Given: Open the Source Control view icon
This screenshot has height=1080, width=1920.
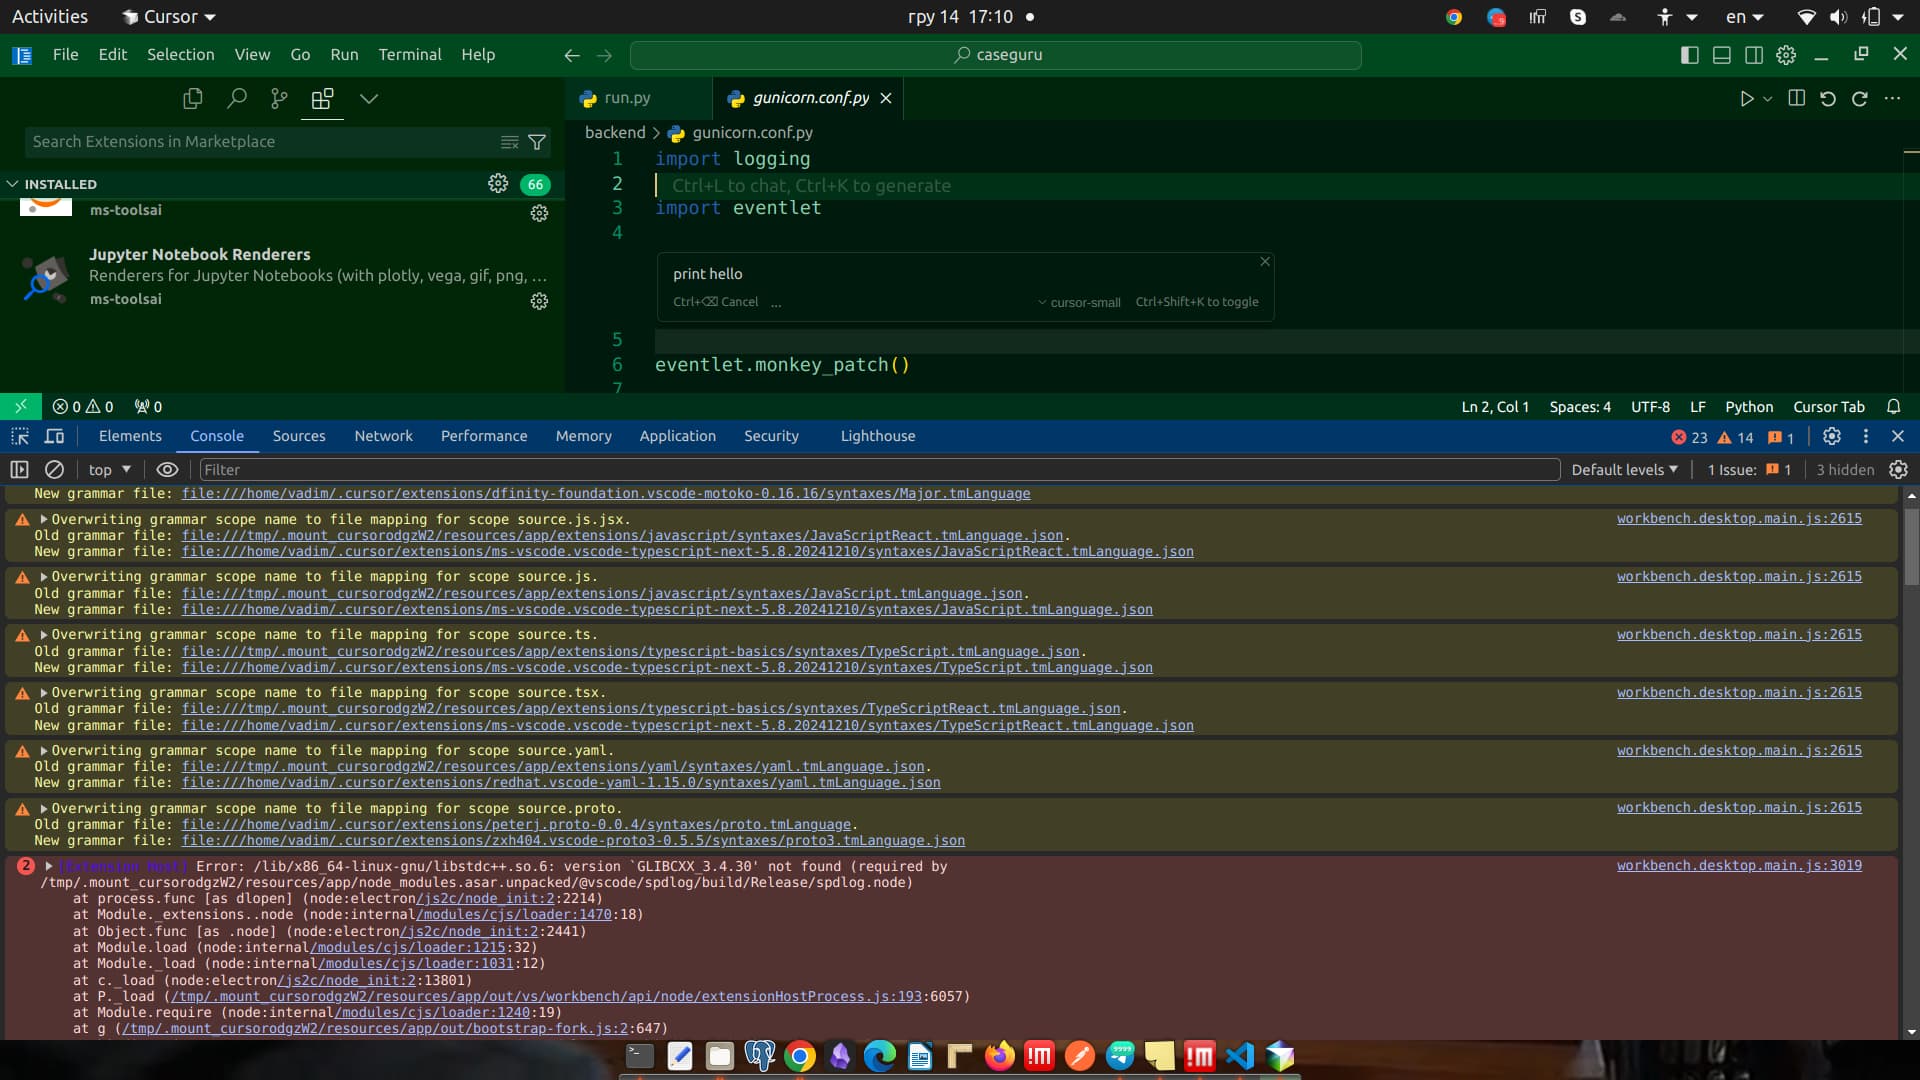Looking at the screenshot, I should 279,98.
